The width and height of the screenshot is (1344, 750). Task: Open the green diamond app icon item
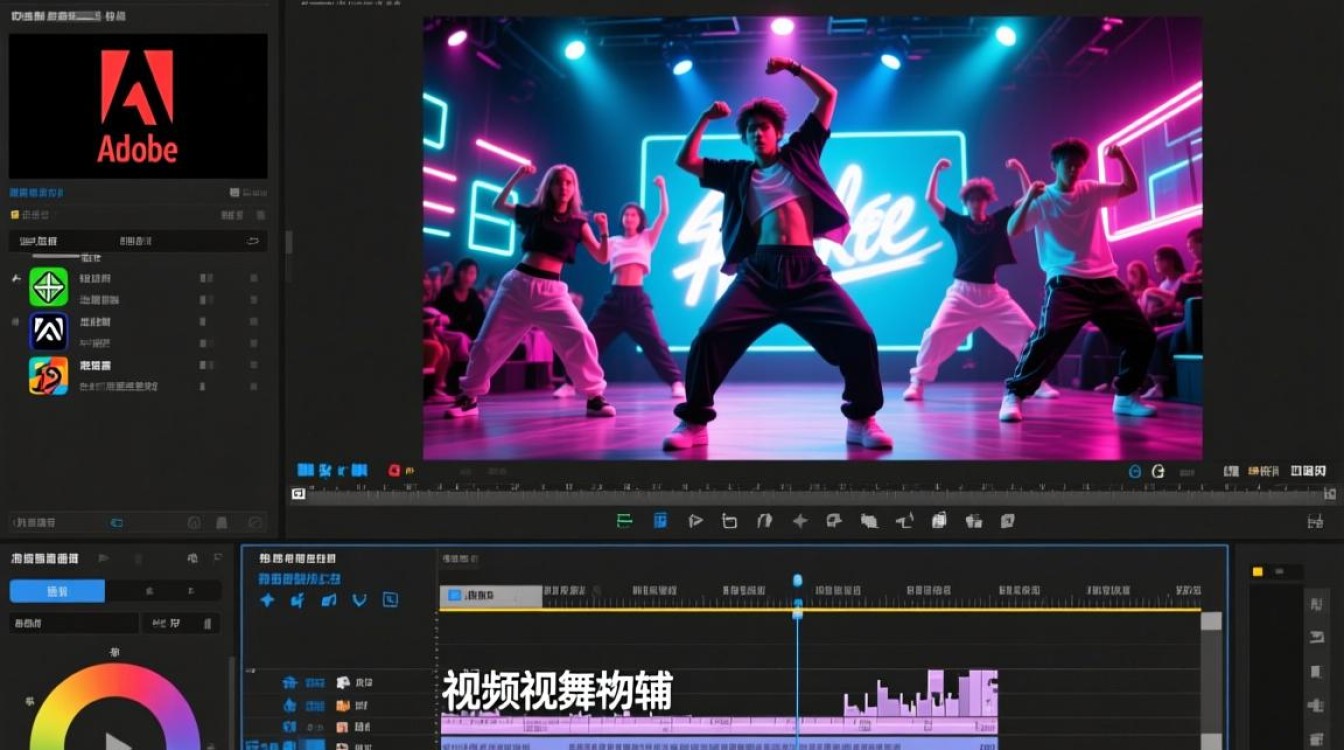48,287
